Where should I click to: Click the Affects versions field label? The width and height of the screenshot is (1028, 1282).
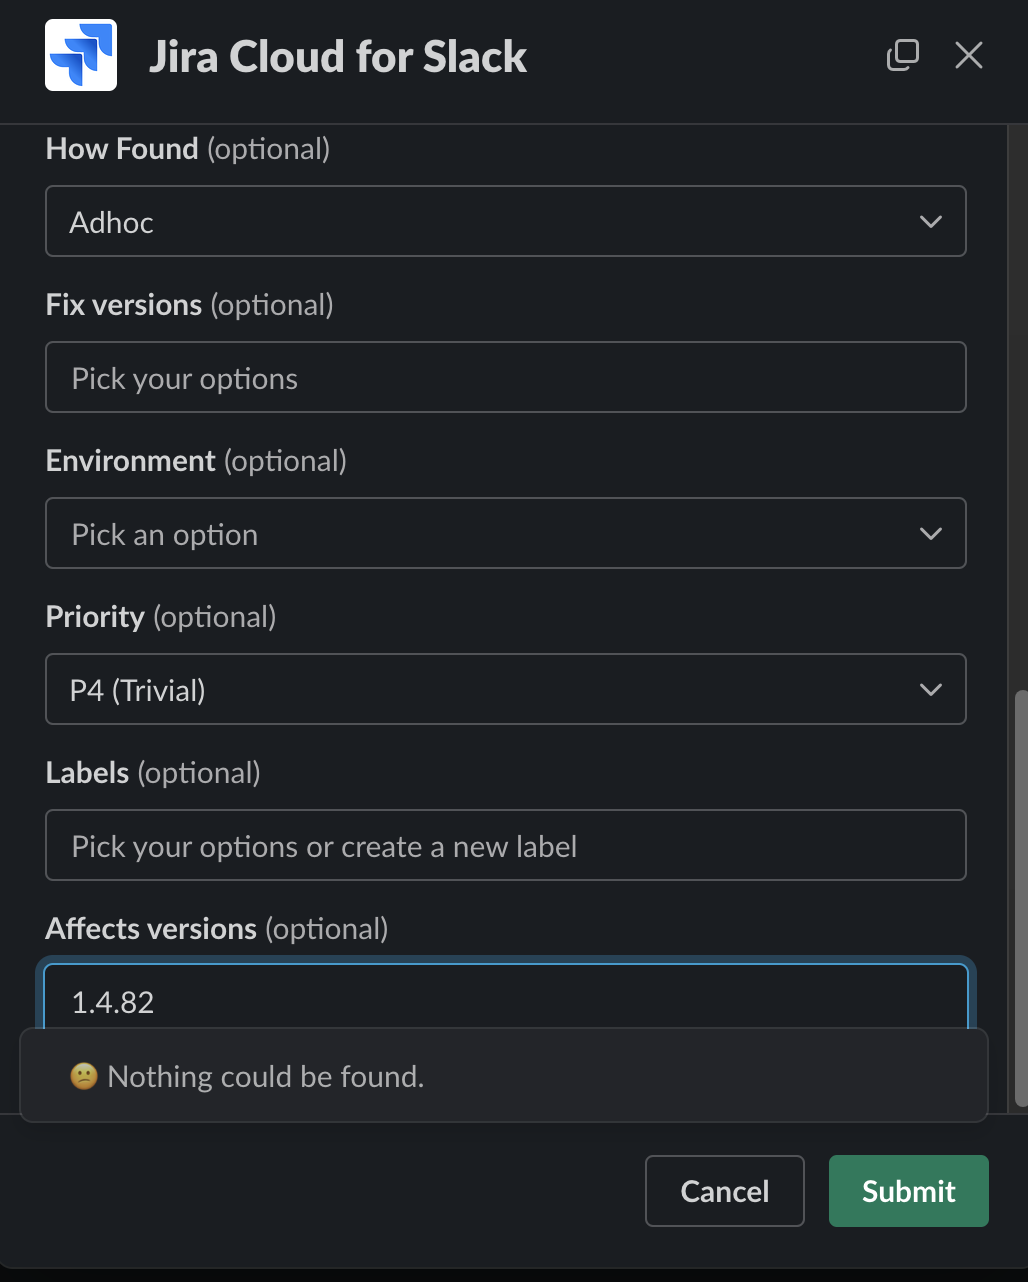click(x=217, y=929)
